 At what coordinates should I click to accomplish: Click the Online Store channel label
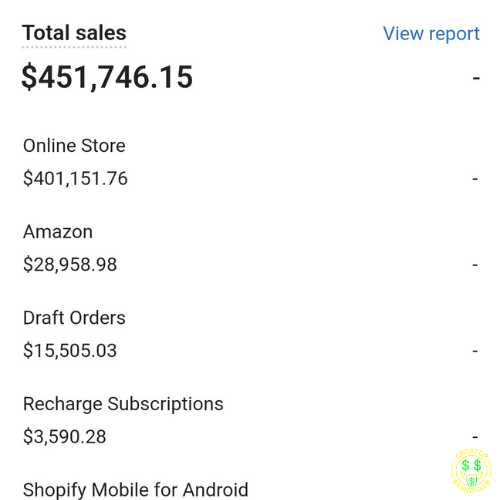(x=74, y=146)
